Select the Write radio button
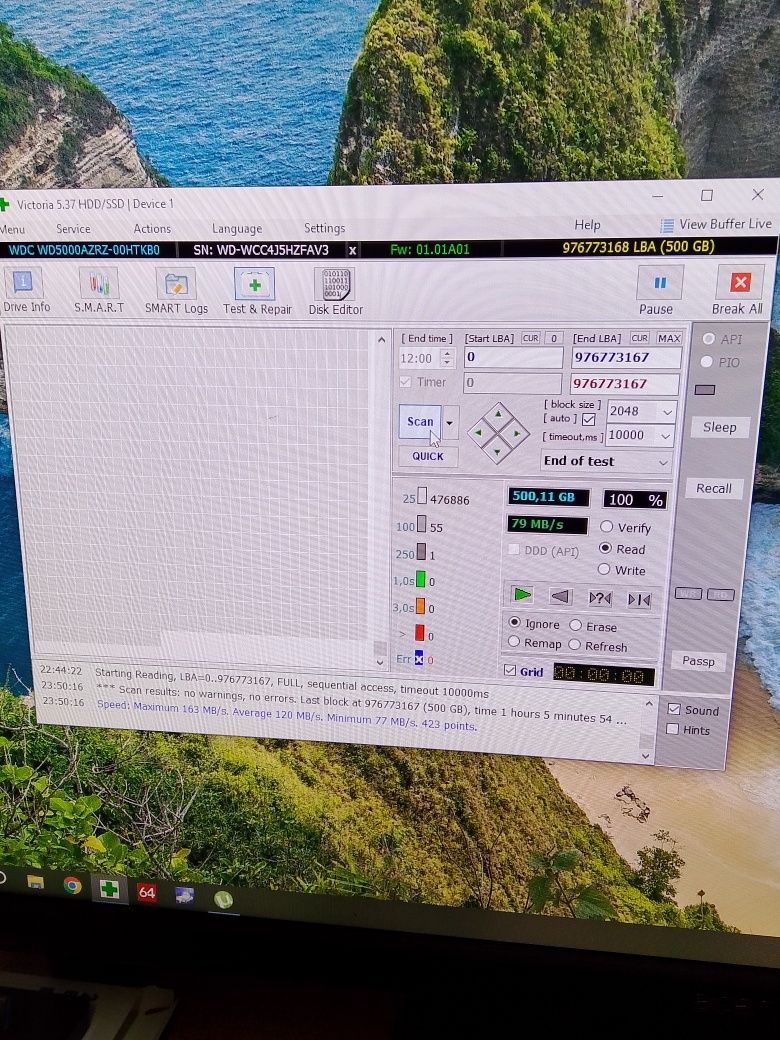Image resolution: width=780 pixels, height=1040 pixels. (x=604, y=568)
